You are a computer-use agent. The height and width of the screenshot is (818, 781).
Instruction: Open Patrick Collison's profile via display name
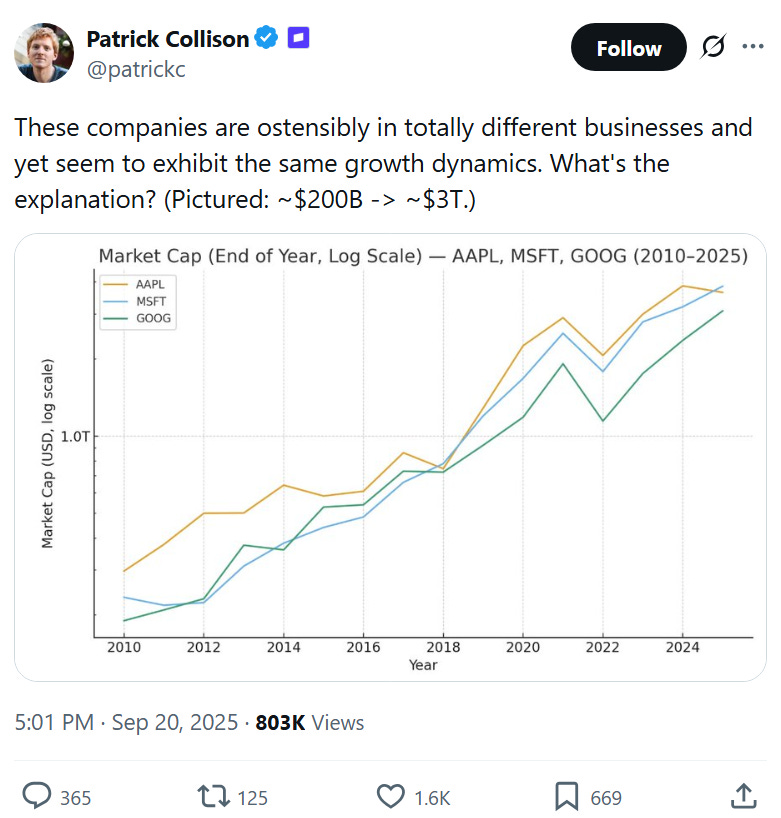point(167,39)
